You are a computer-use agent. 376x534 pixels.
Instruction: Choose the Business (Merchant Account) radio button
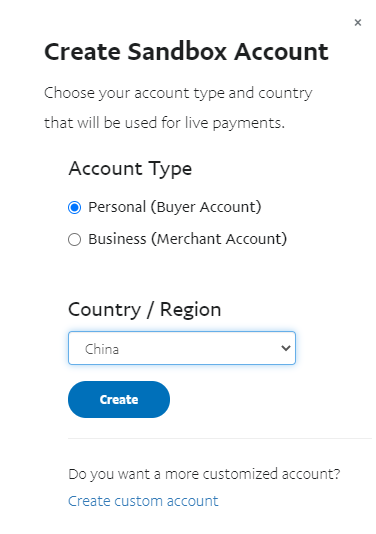tap(75, 239)
